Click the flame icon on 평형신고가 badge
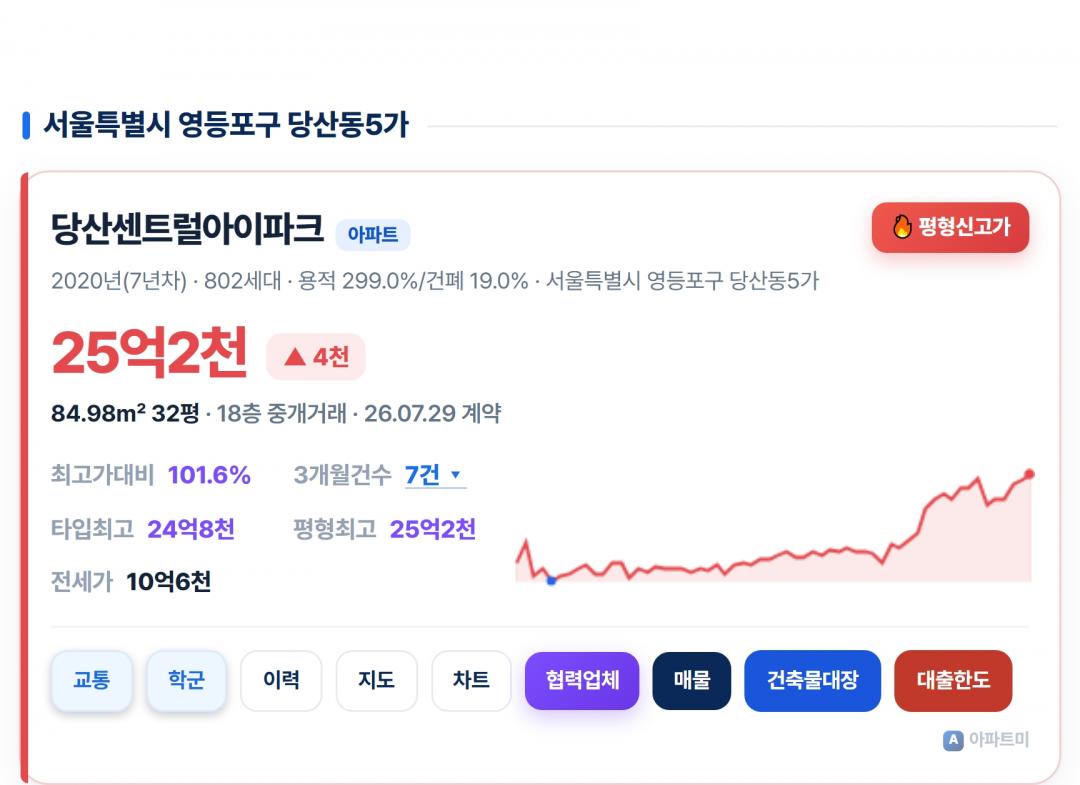This screenshot has height=785, width=1080. (902, 227)
